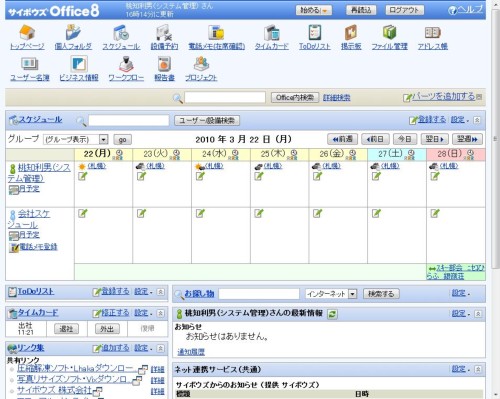Open the ToDoリスト app icon in toolbar
Image resolution: width=500 pixels, height=399 pixels.
pos(315,33)
